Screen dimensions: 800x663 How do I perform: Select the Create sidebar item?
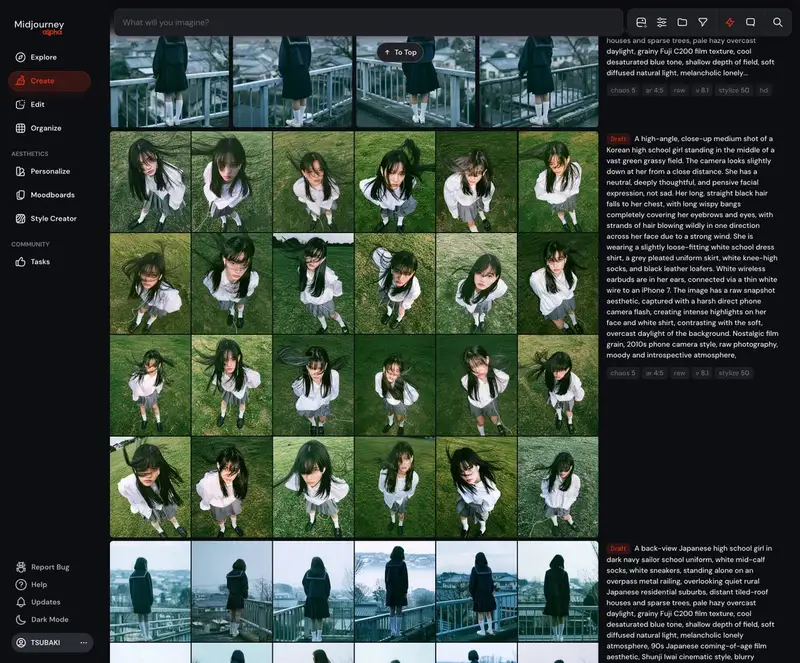pyautogui.click(x=49, y=81)
